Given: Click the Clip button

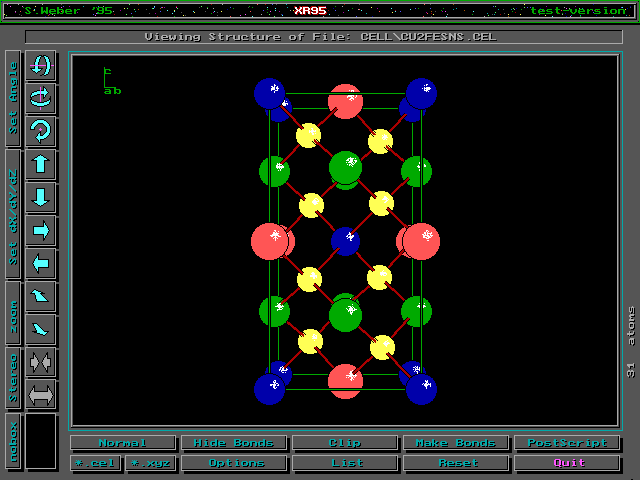Looking at the screenshot, I should click(x=345, y=443).
